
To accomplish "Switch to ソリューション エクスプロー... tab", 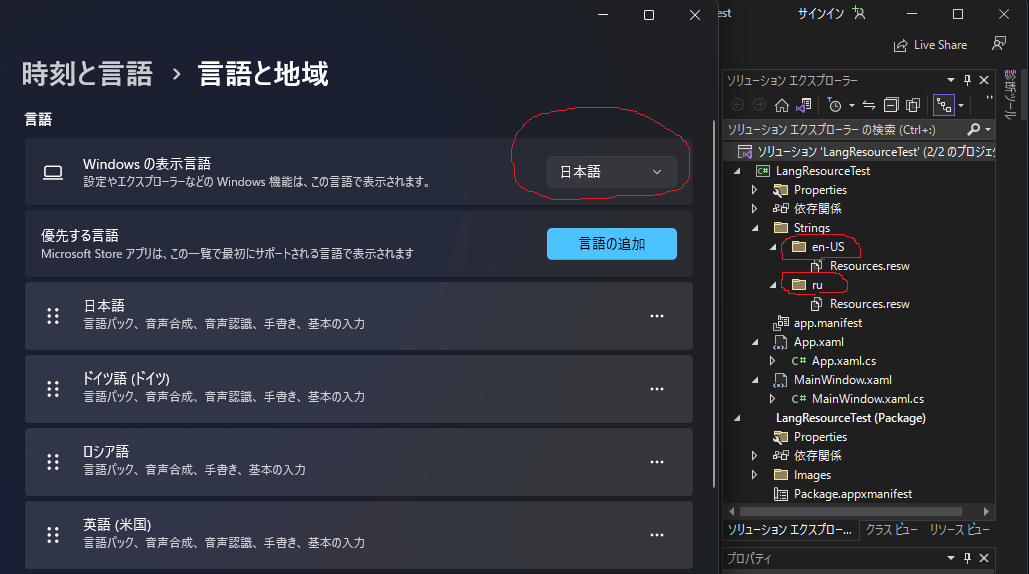I will (789, 530).
